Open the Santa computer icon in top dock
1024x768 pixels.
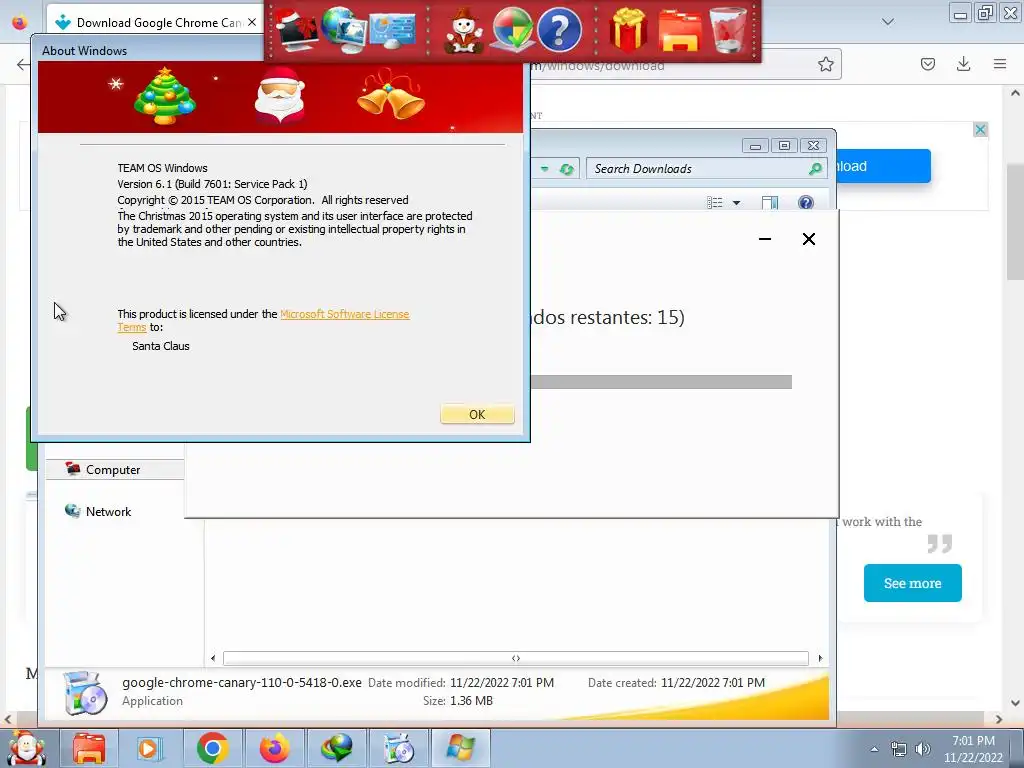(x=297, y=29)
